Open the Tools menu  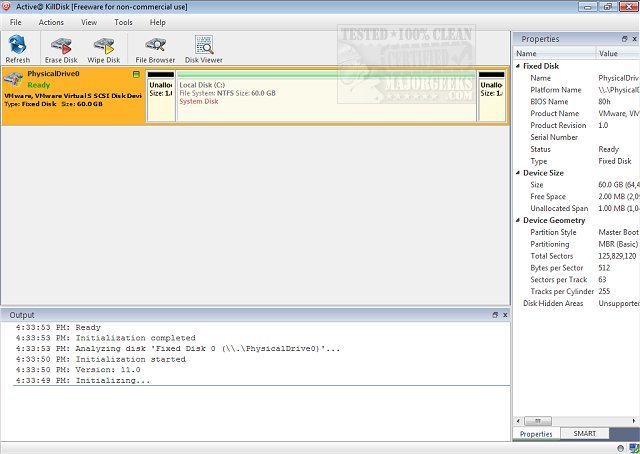pos(123,22)
